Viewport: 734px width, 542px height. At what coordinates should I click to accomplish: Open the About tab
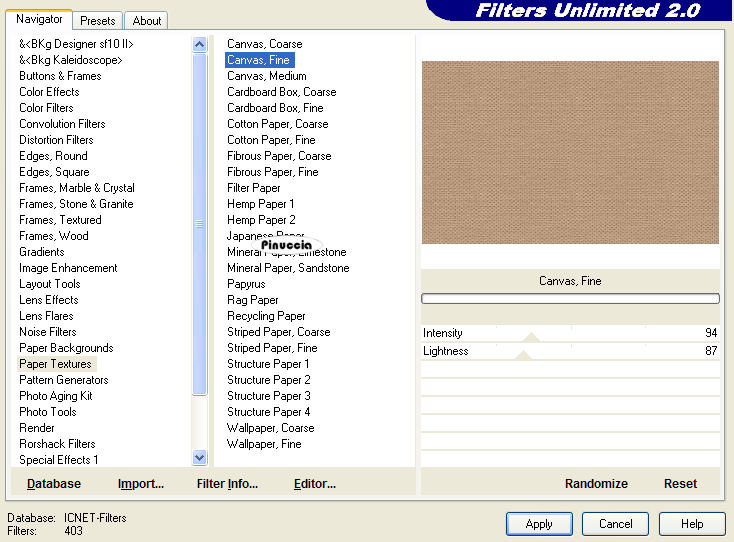pyautogui.click(x=147, y=21)
